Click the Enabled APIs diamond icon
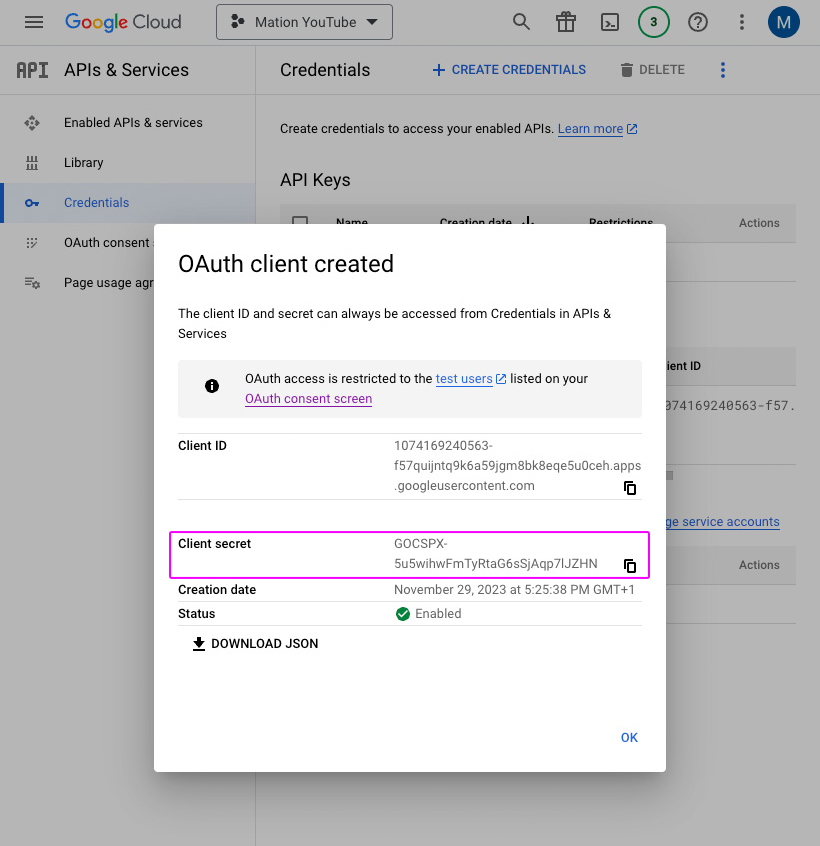This screenshot has height=846, width=820. 32,123
